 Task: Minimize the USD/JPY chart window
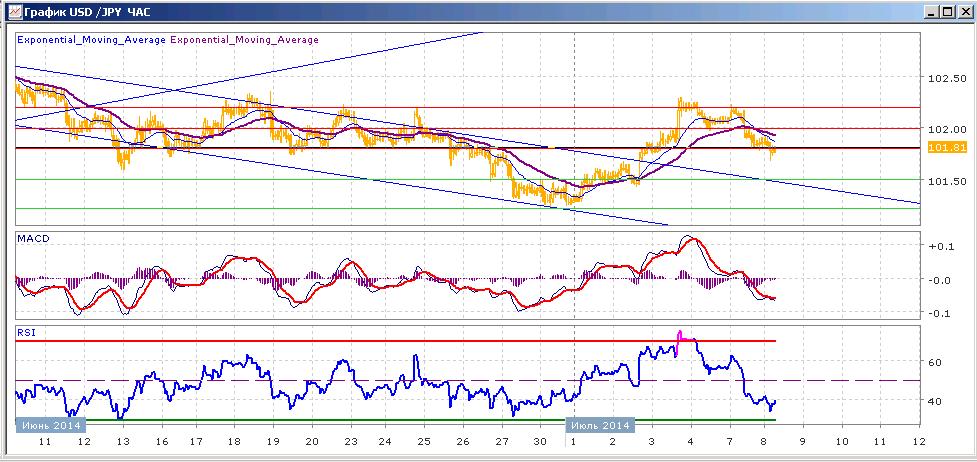(x=932, y=12)
